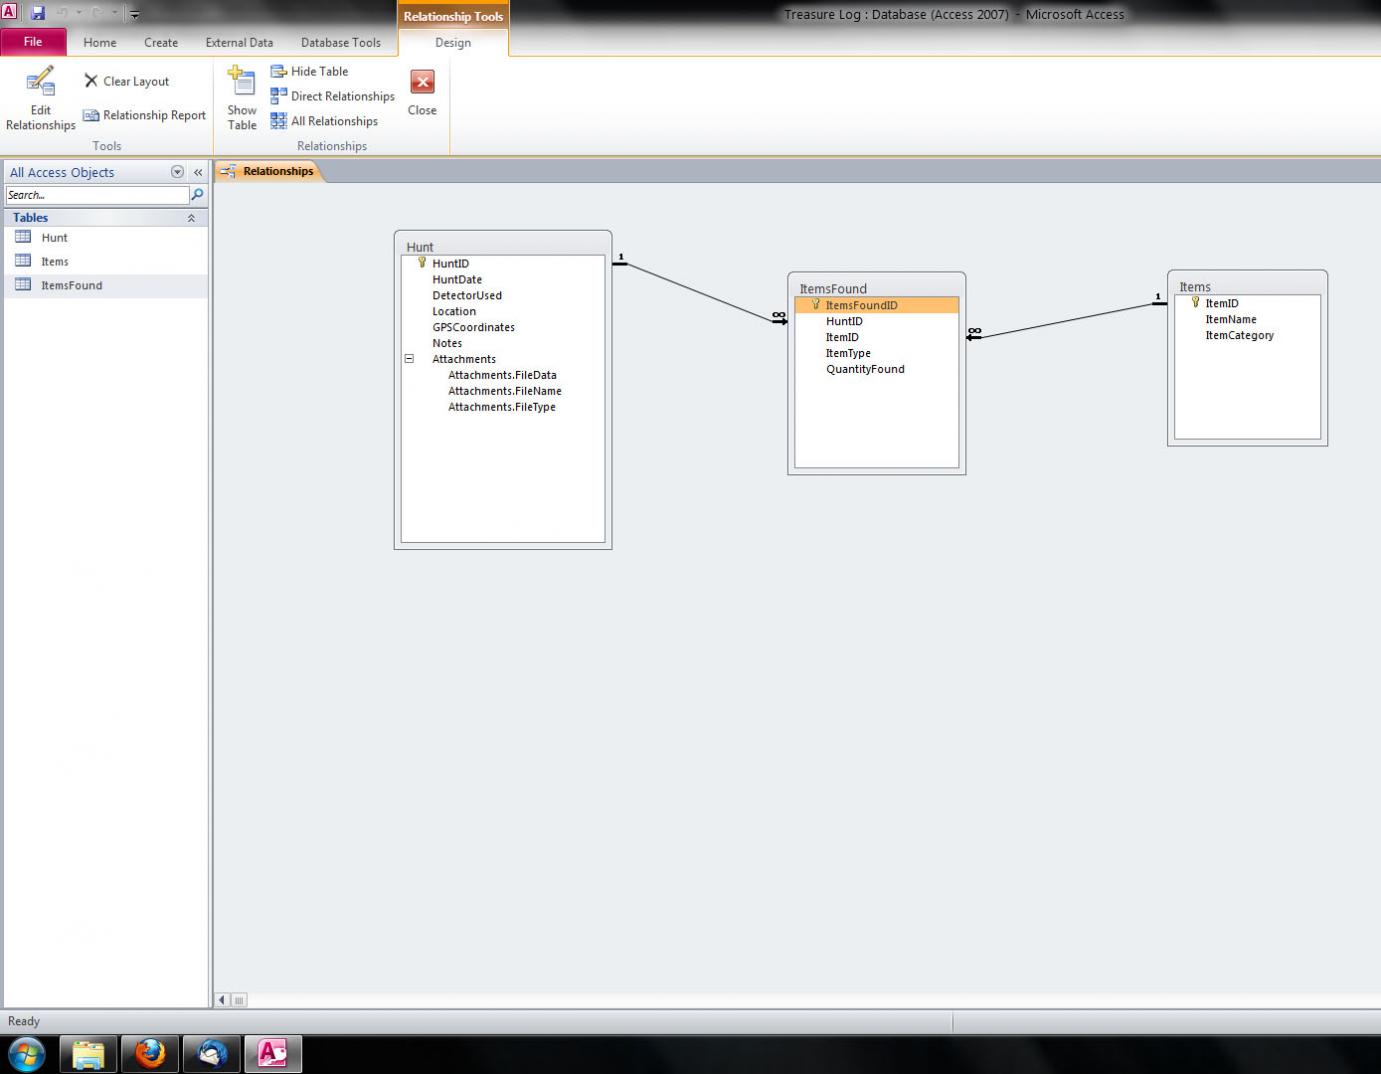Screen dimensions: 1381x1074
Task: Click the All Relationships icon
Action: tap(279, 121)
